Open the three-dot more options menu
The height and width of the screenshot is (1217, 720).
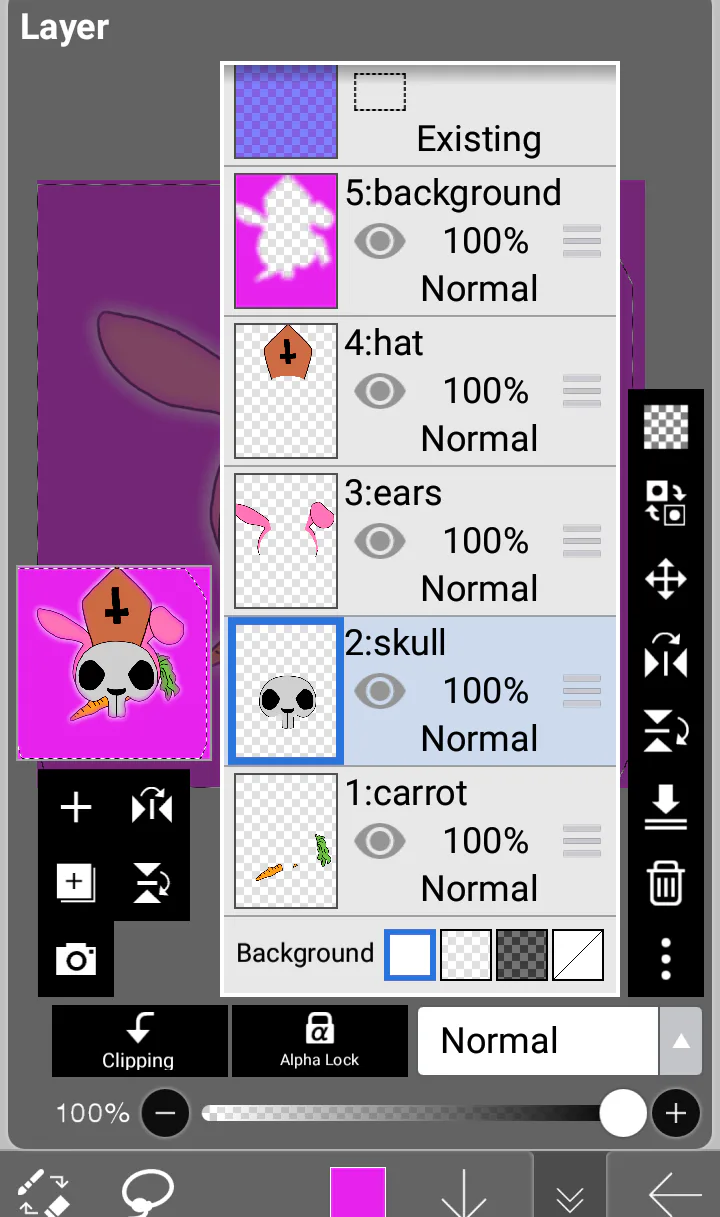tap(666, 958)
